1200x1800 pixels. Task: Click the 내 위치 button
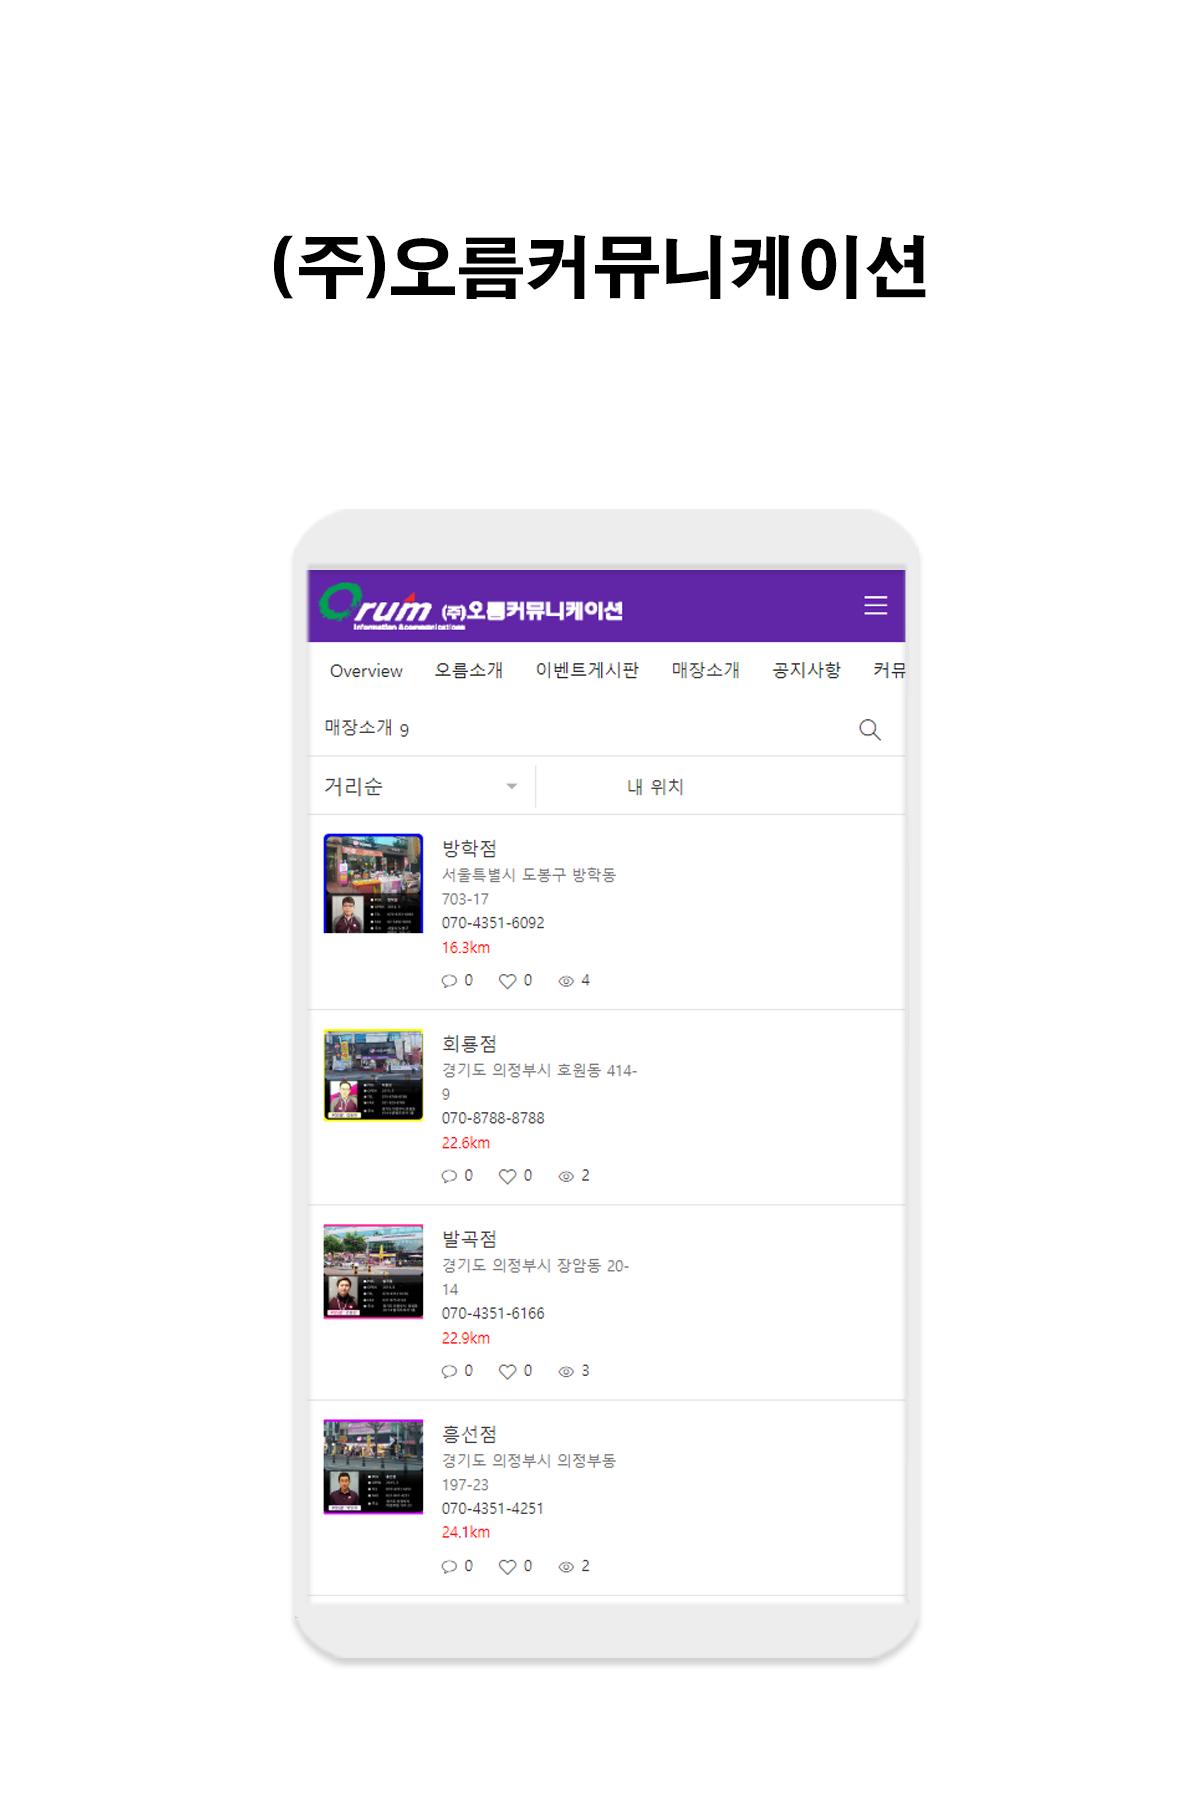point(655,787)
